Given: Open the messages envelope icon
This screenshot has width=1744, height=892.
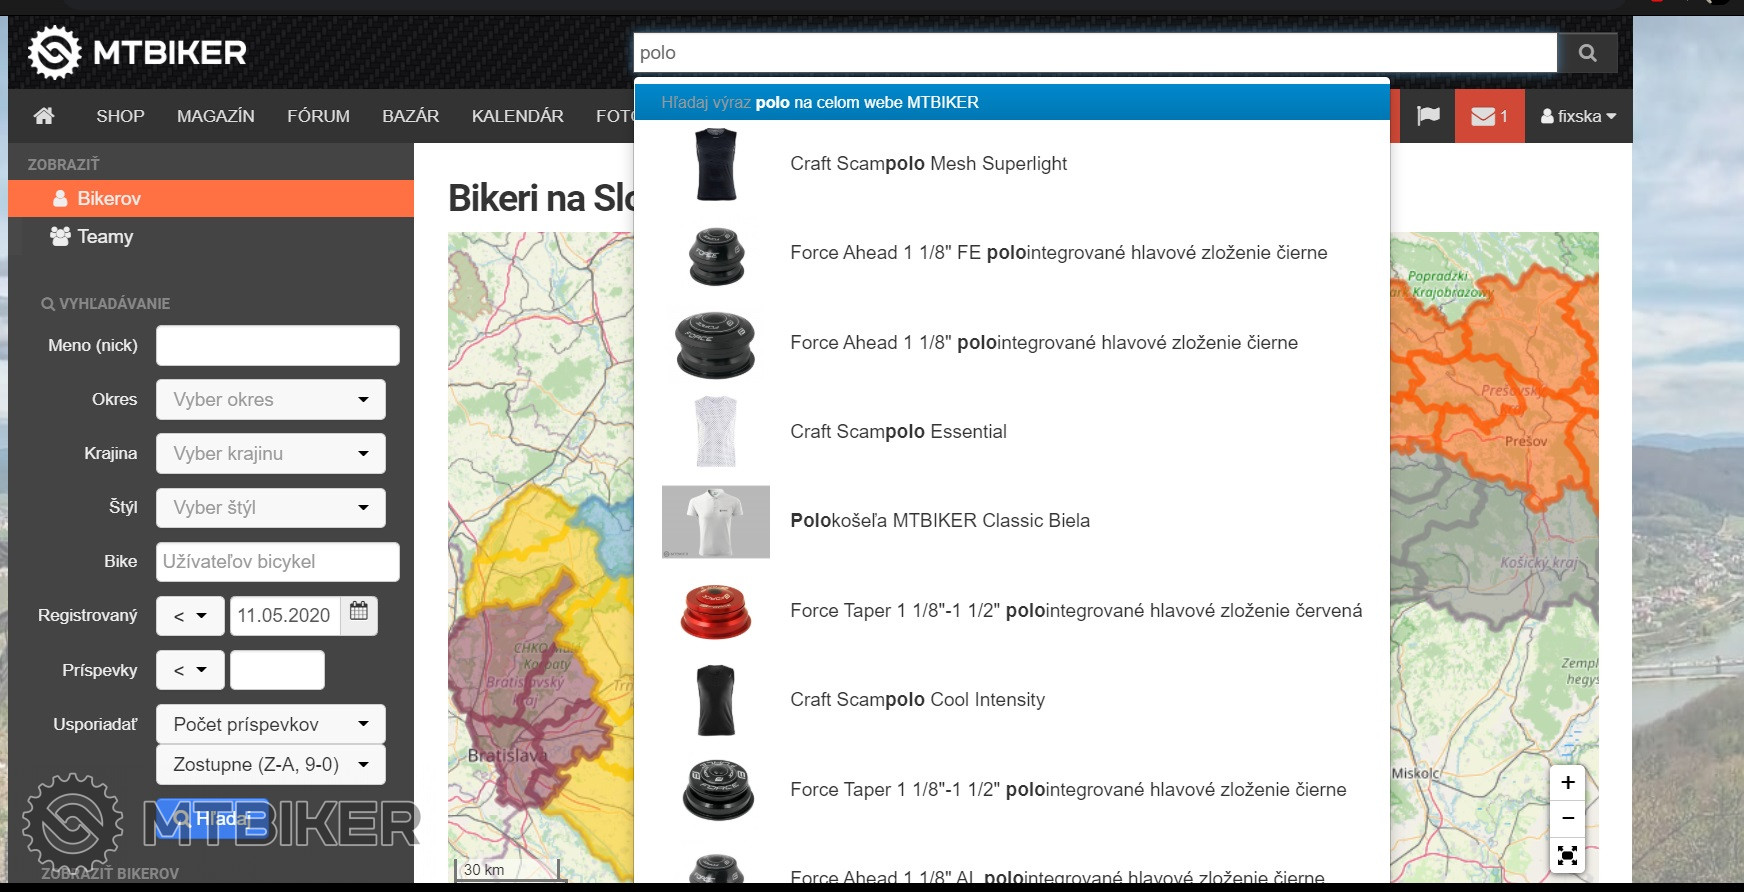Looking at the screenshot, I should coord(1489,116).
